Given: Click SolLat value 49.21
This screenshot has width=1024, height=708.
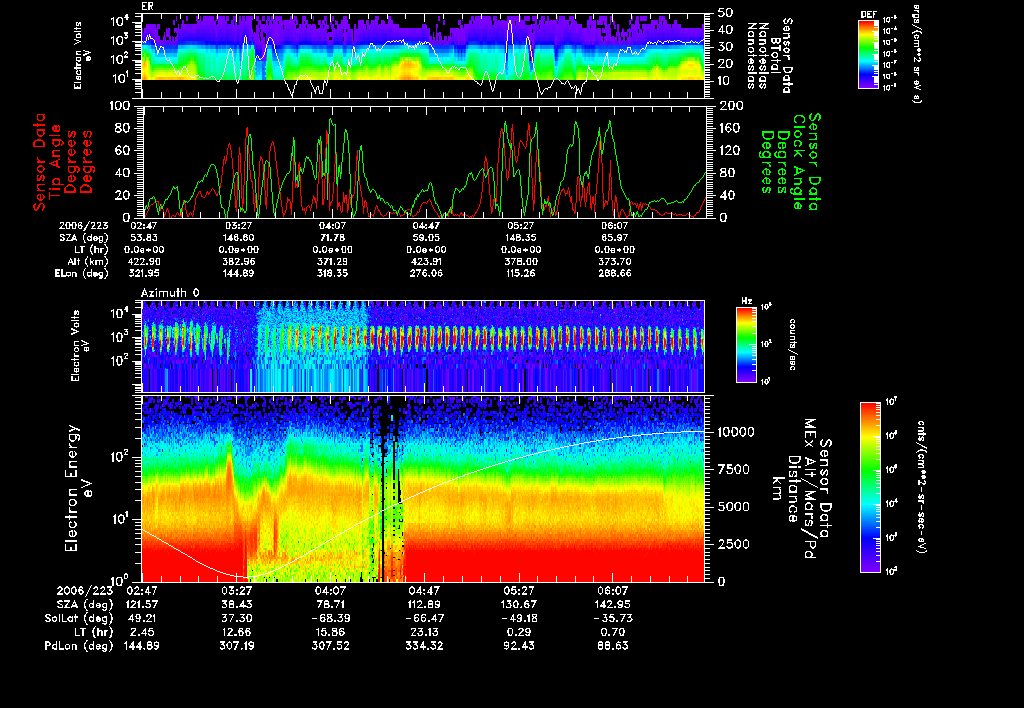Looking at the screenshot, I should (142, 618).
